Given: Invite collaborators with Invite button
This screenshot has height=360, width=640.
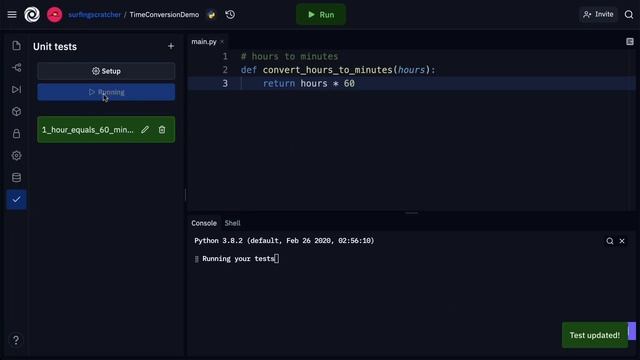Looking at the screenshot, I should 598,14.
